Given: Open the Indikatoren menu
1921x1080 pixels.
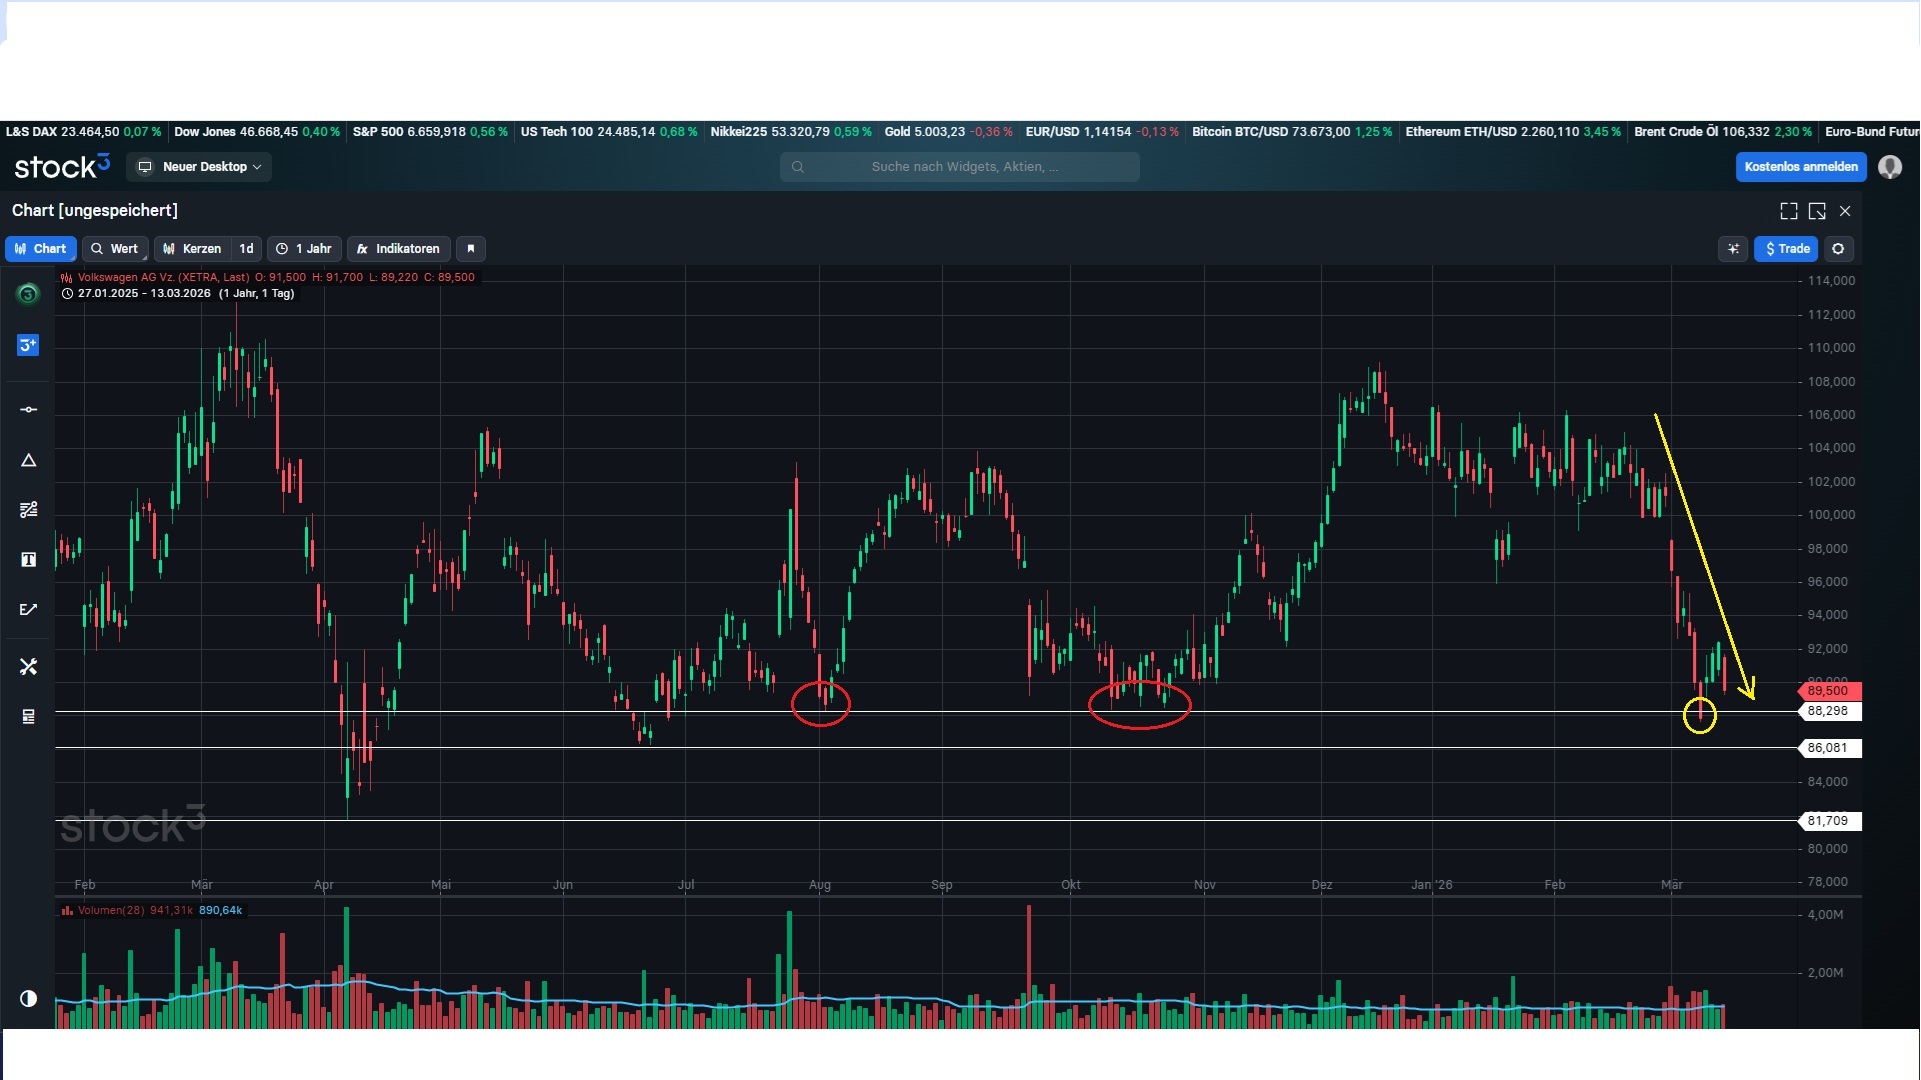Looking at the screenshot, I should pyautogui.click(x=398, y=249).
